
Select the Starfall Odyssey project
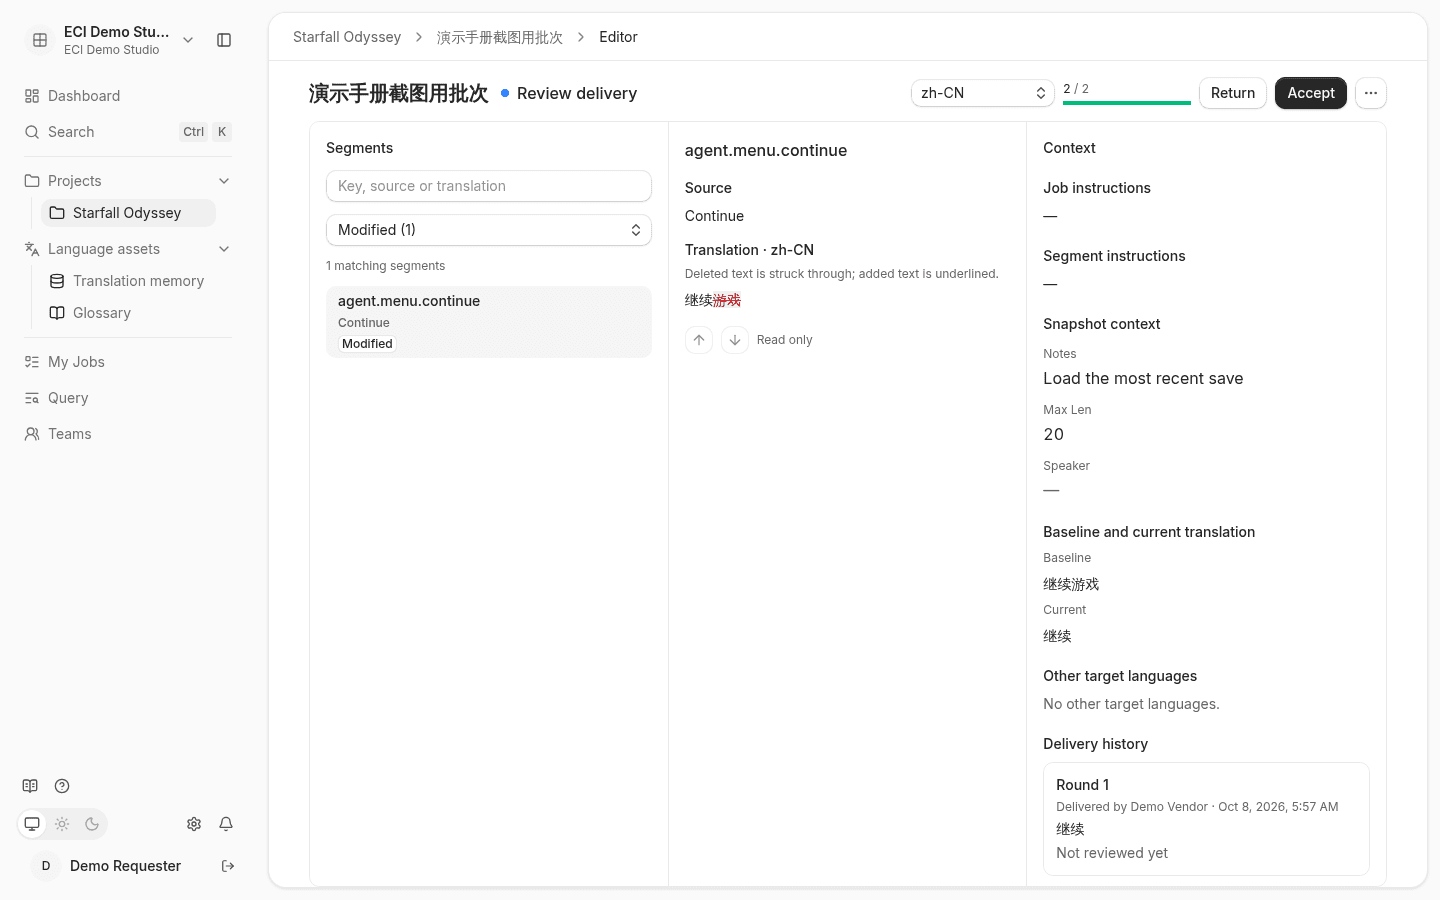click(128, 213)
